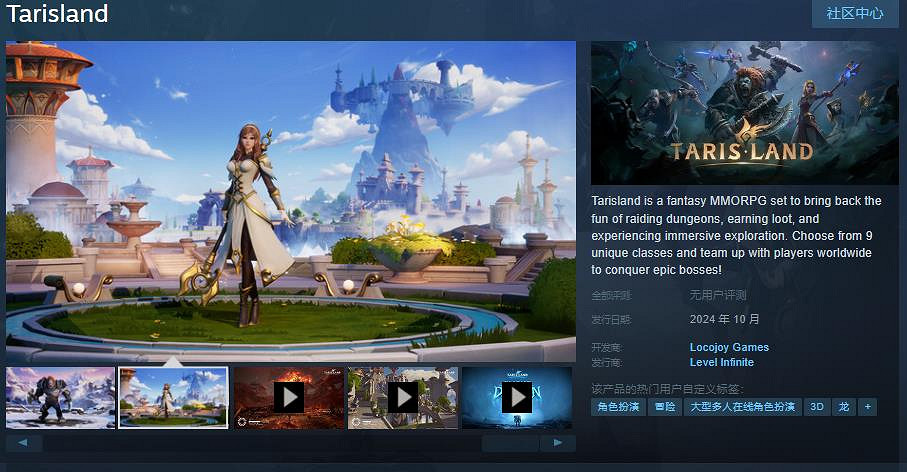Open the 社区中心 community hub button
This screenshot has width=907, height=472.
click(x=854, y=14)
